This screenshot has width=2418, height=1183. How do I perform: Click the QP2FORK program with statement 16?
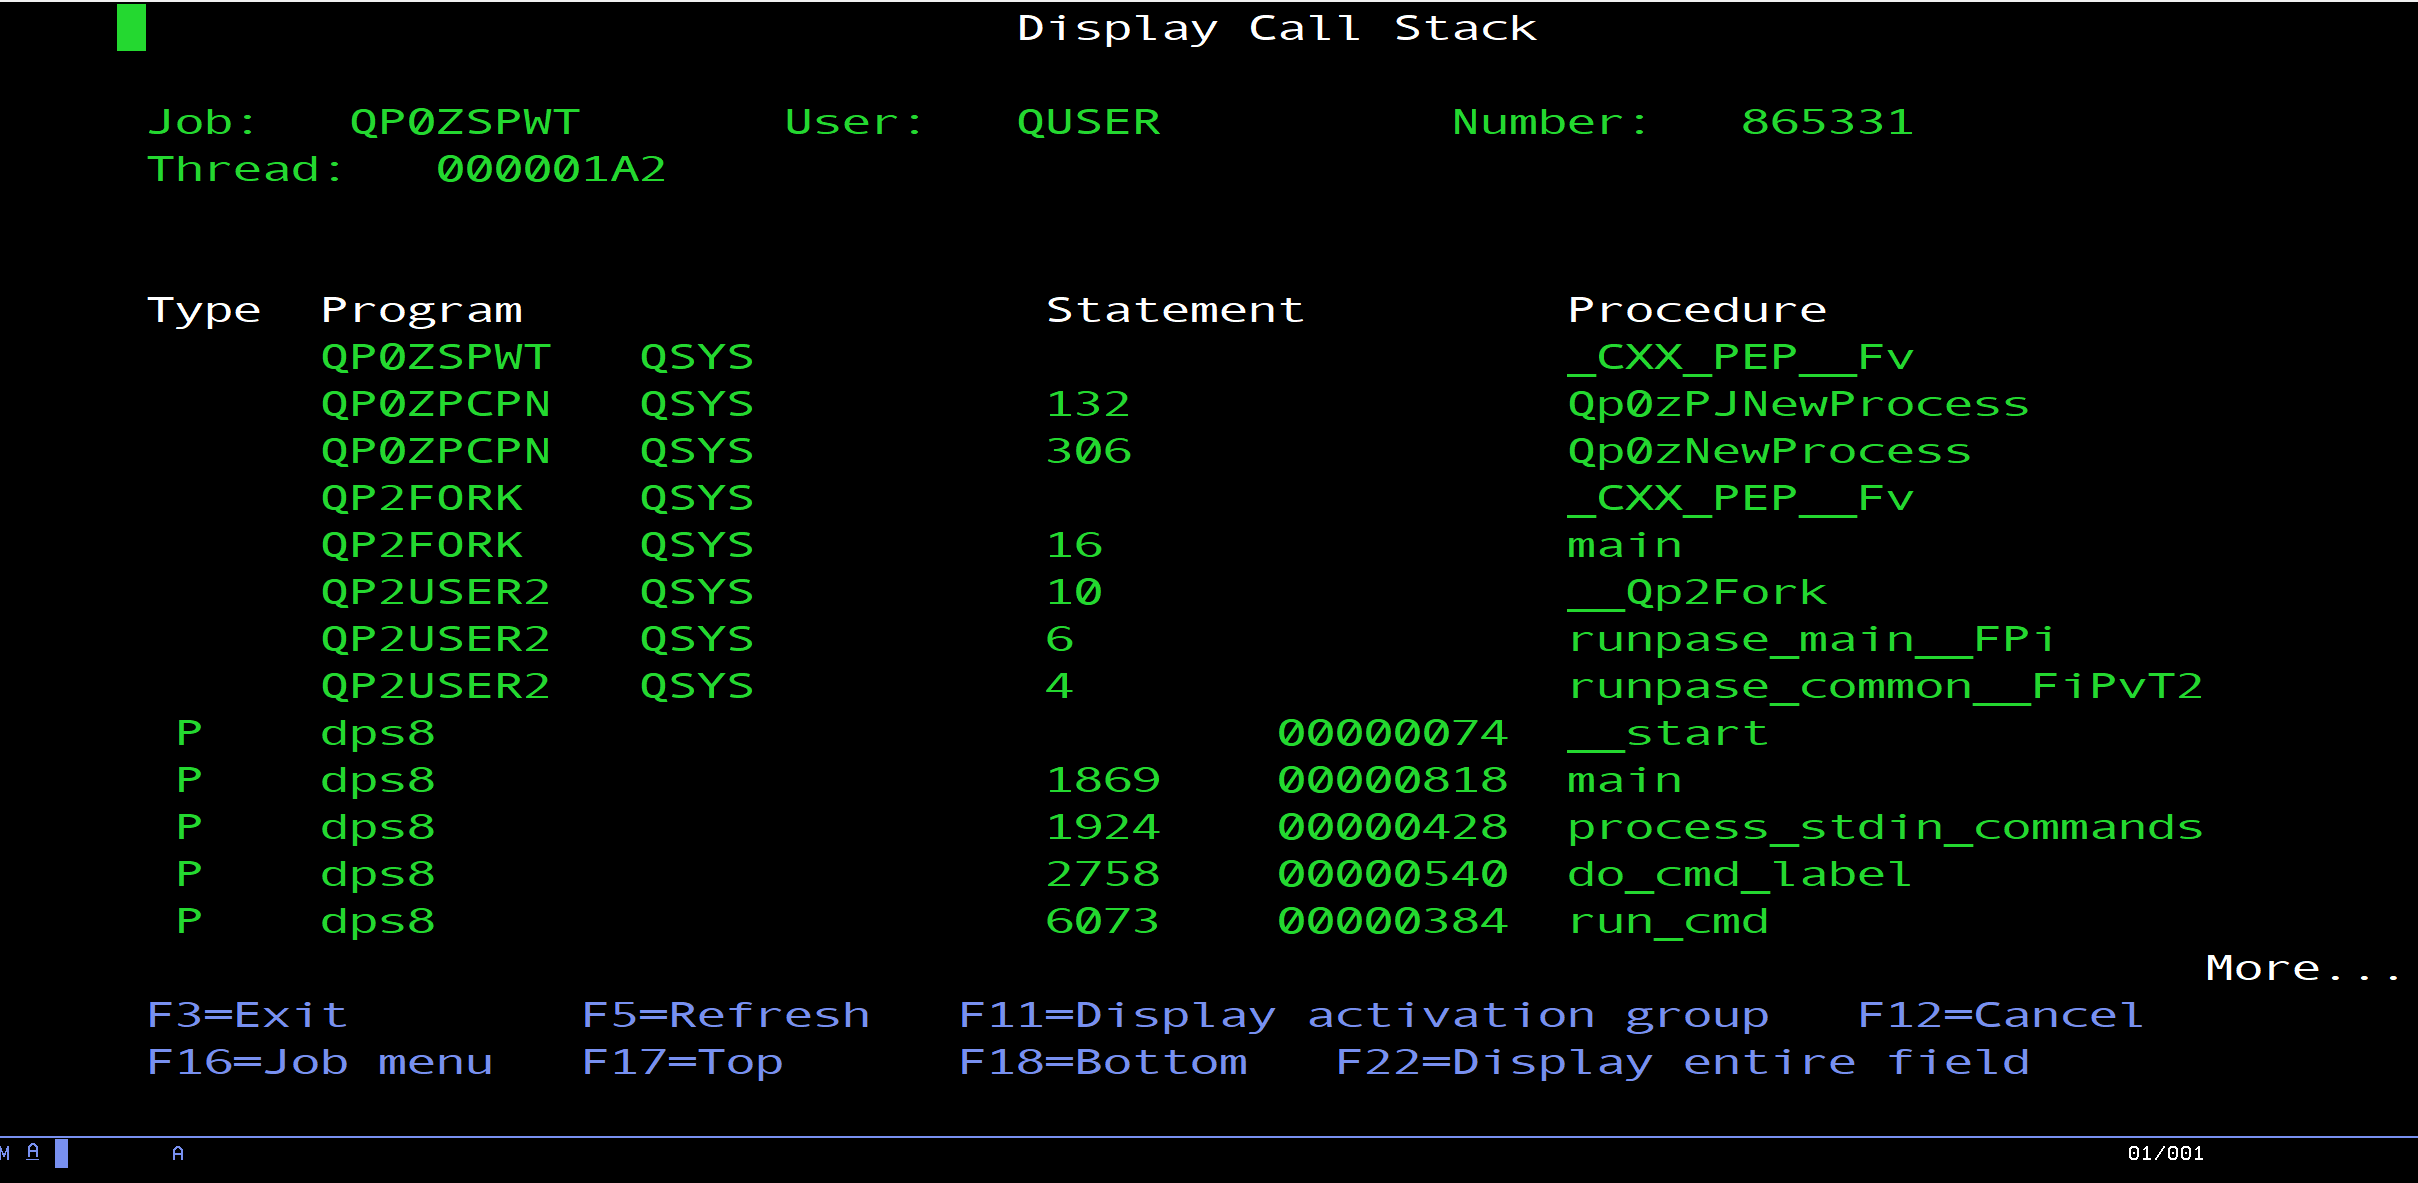(422, 545)
